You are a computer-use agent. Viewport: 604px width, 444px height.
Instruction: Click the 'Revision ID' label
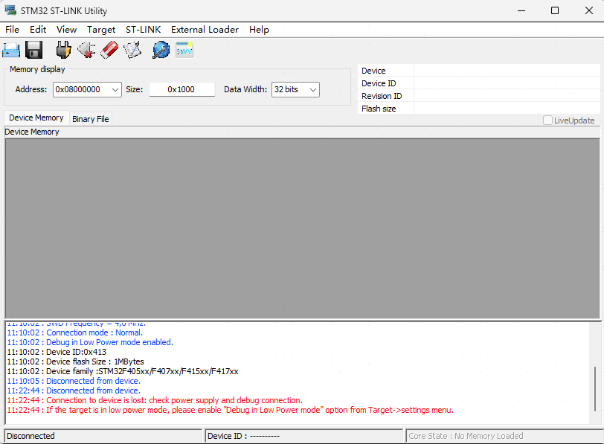coord(381,96)
